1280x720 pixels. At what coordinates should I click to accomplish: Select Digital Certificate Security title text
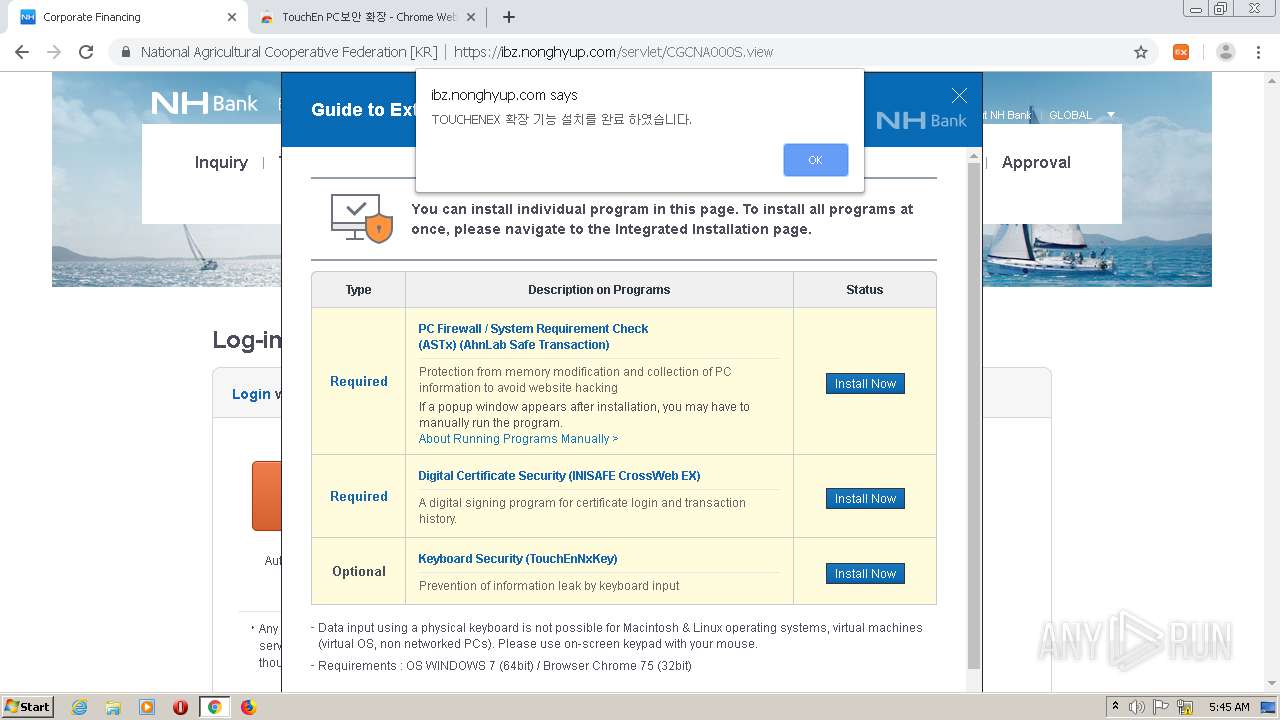(x=559, y=476)
